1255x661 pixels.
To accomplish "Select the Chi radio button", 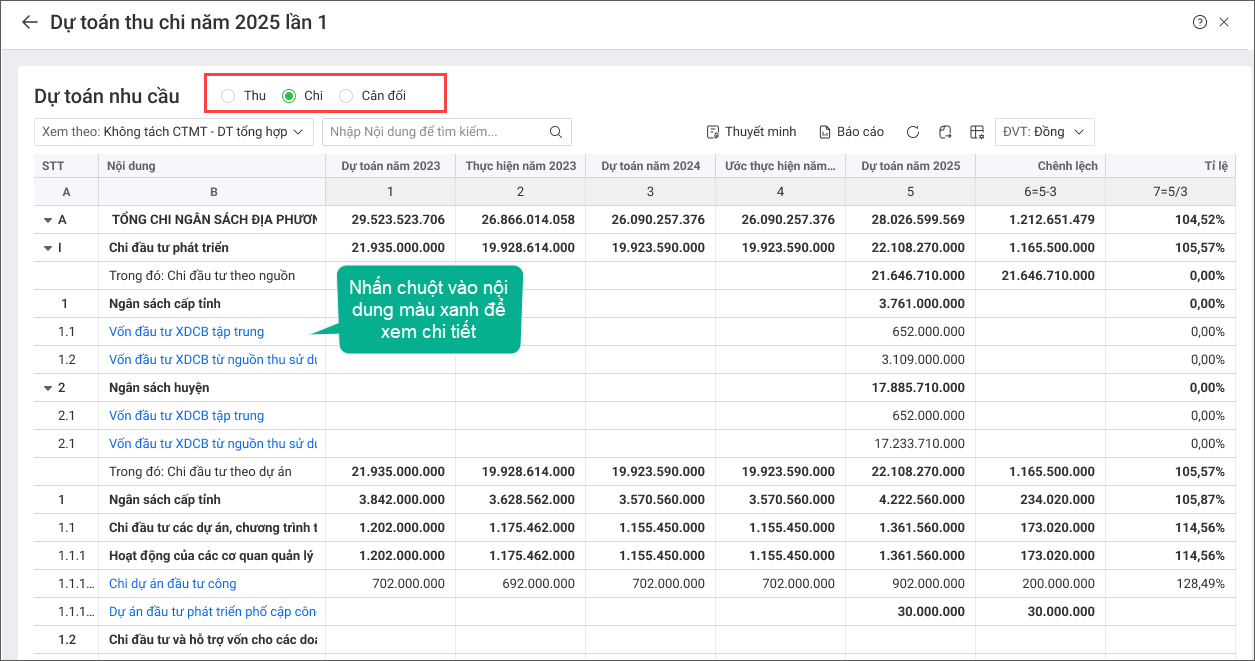I will pyautogui.click(x=289, y=96).
